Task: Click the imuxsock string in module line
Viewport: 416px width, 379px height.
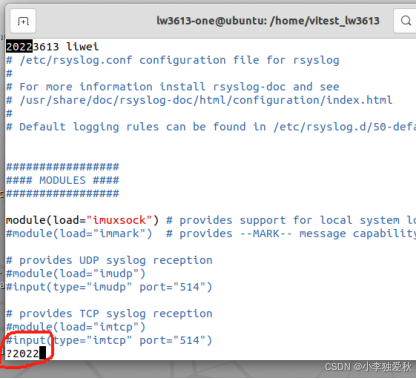Action: click(119, 220)
